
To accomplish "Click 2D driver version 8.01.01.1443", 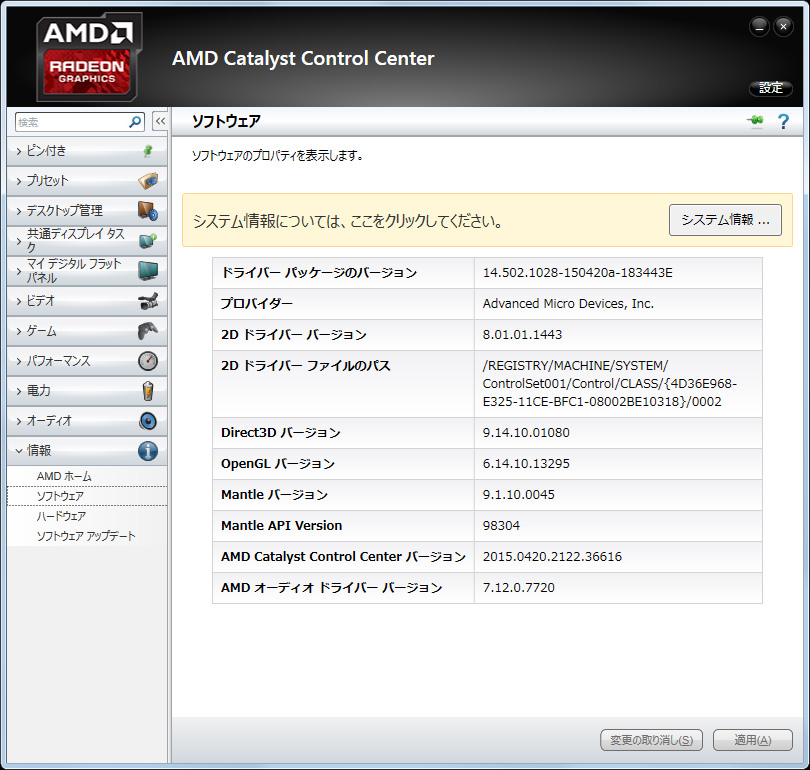I will pyautogui.click(x=522, y=335).
